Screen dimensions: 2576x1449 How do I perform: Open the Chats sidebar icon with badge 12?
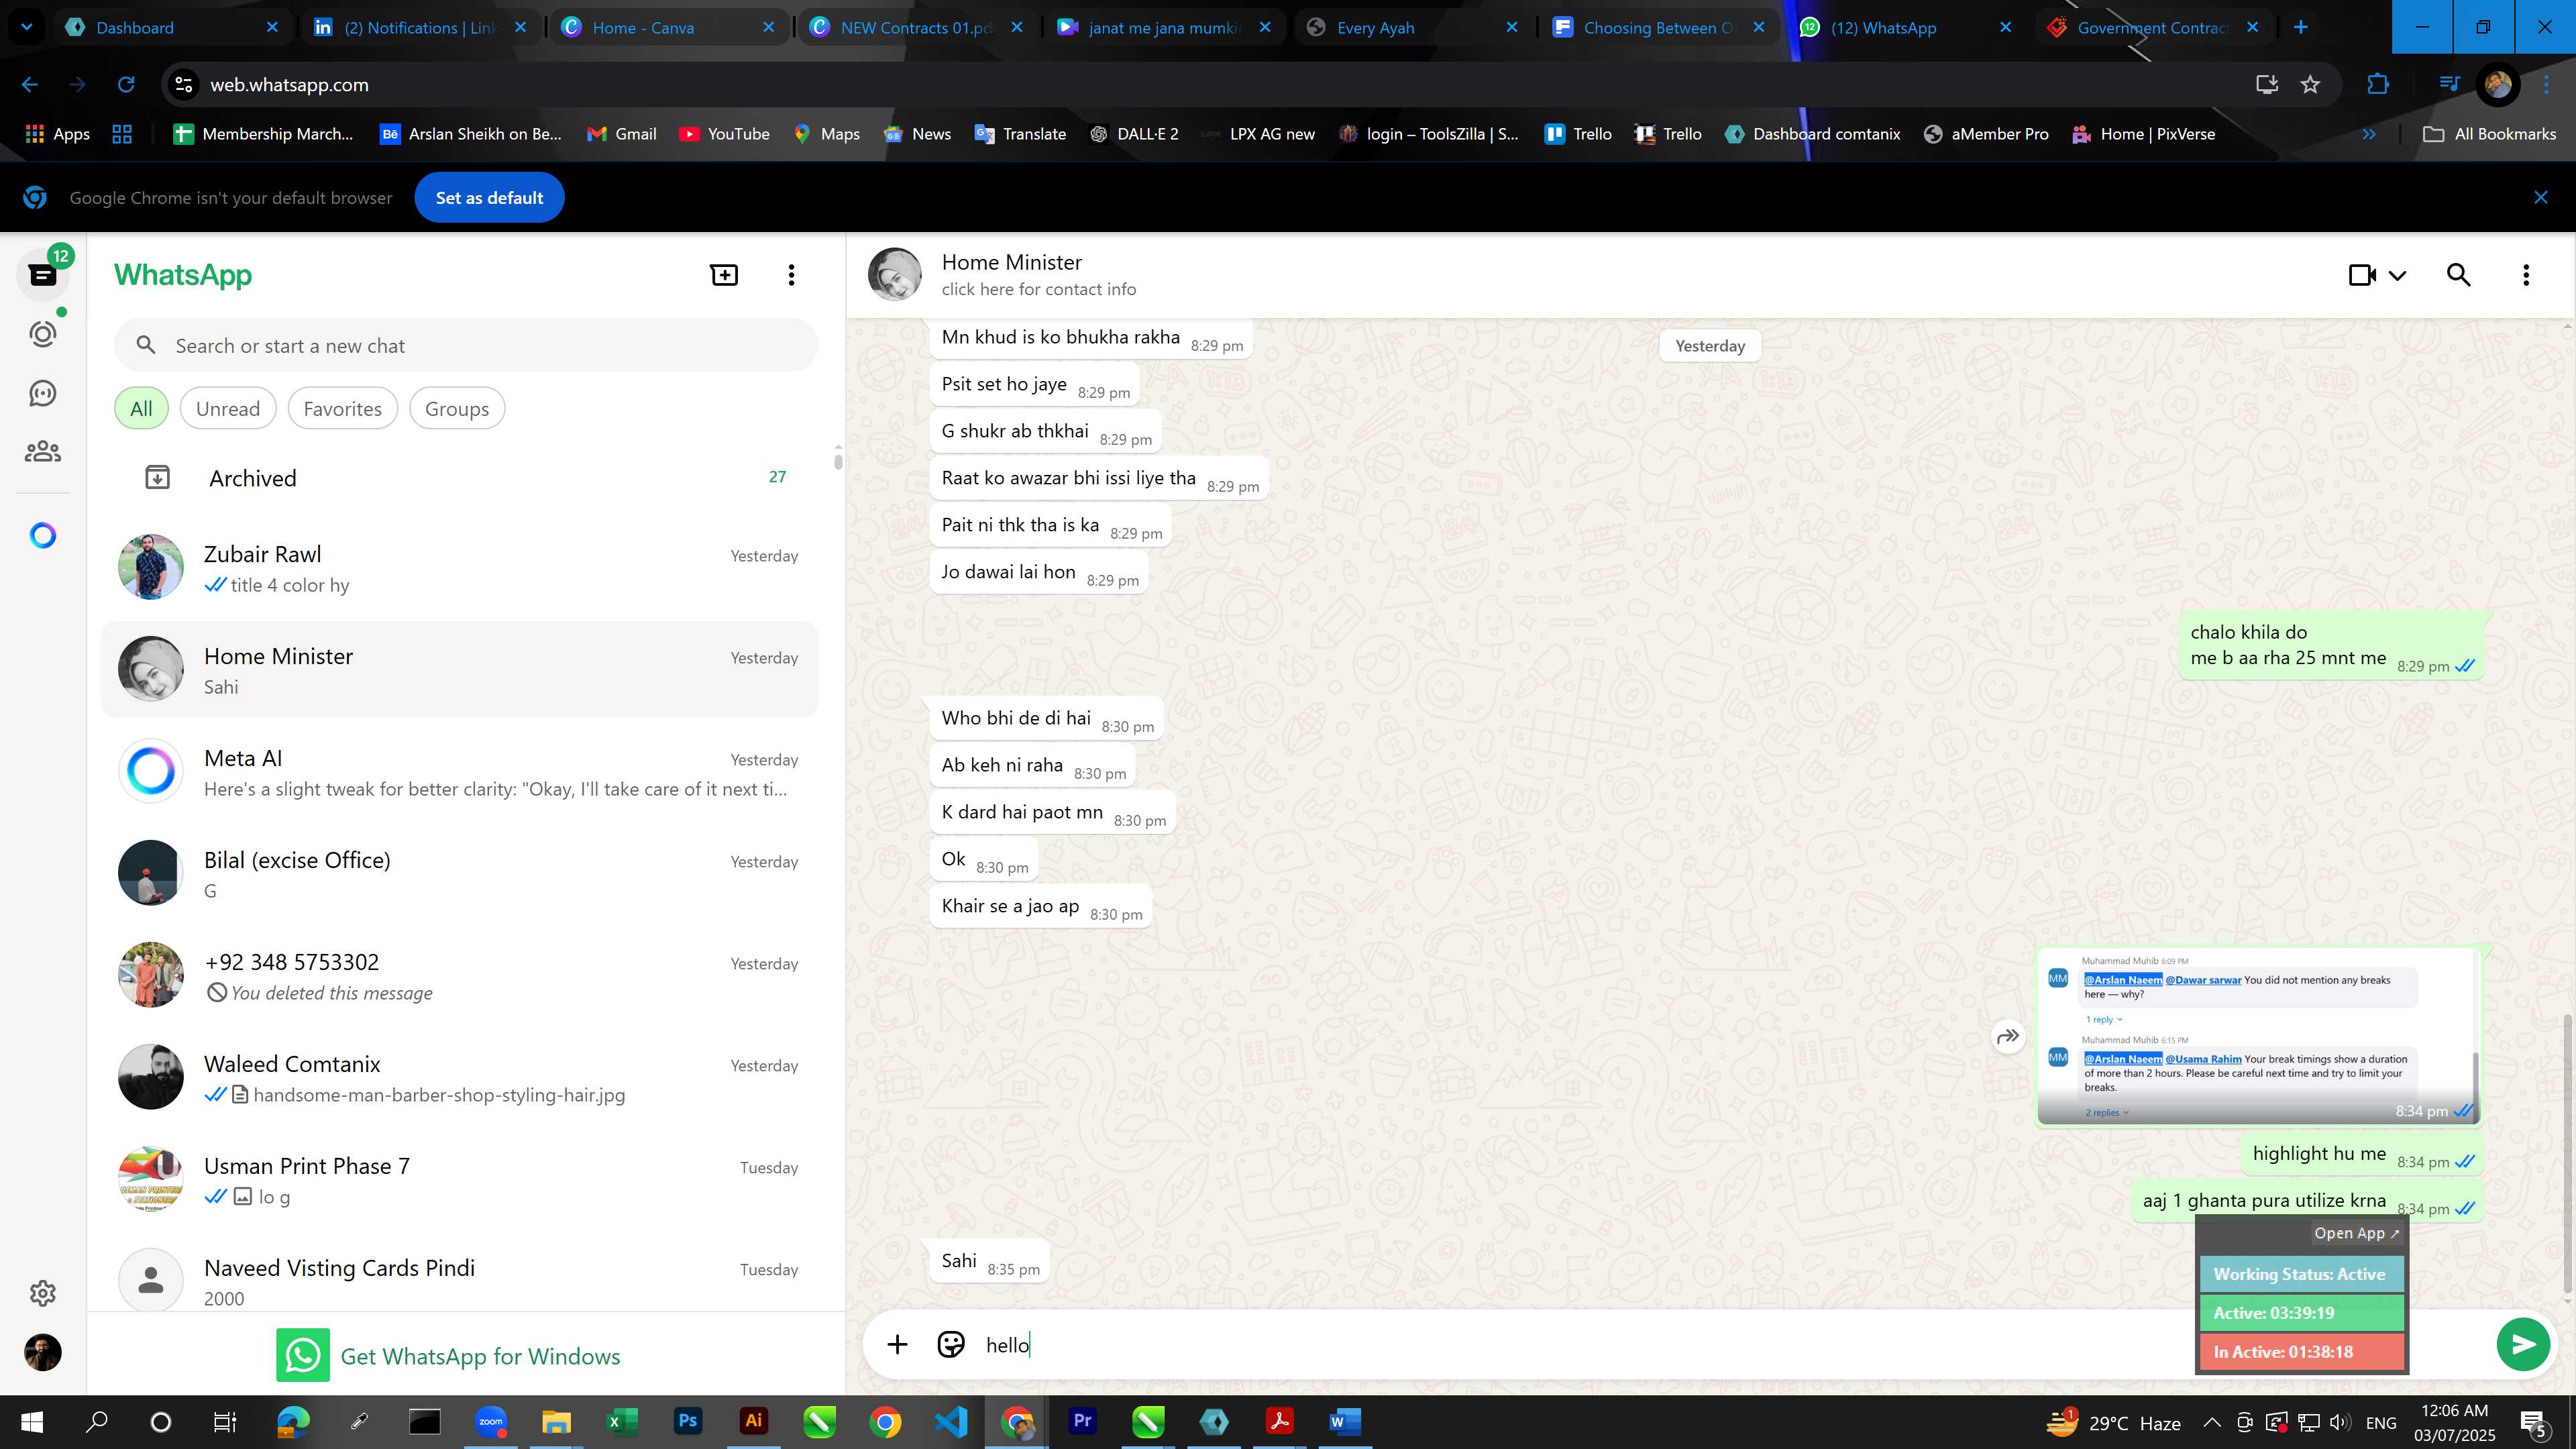click(x=43, y=274)
